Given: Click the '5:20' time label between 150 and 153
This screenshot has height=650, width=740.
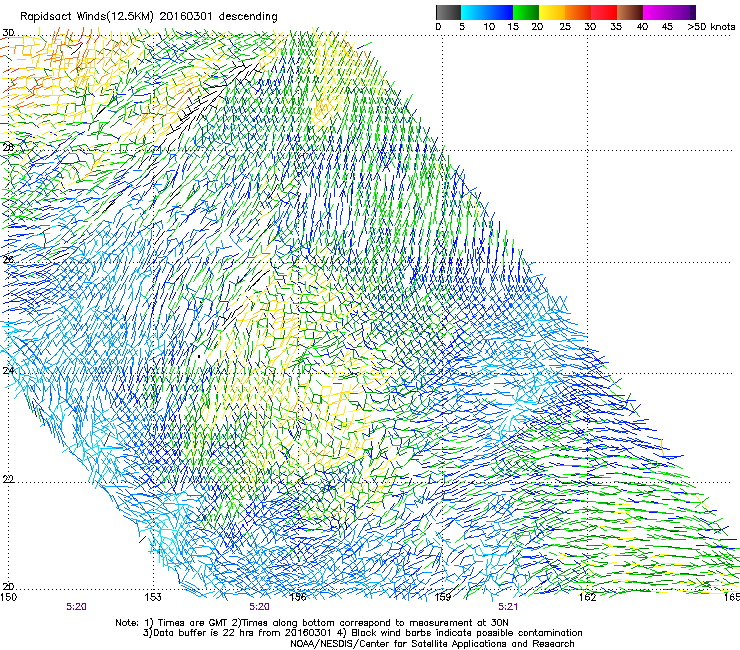Looking at the screenshot, I should point(76,607).
